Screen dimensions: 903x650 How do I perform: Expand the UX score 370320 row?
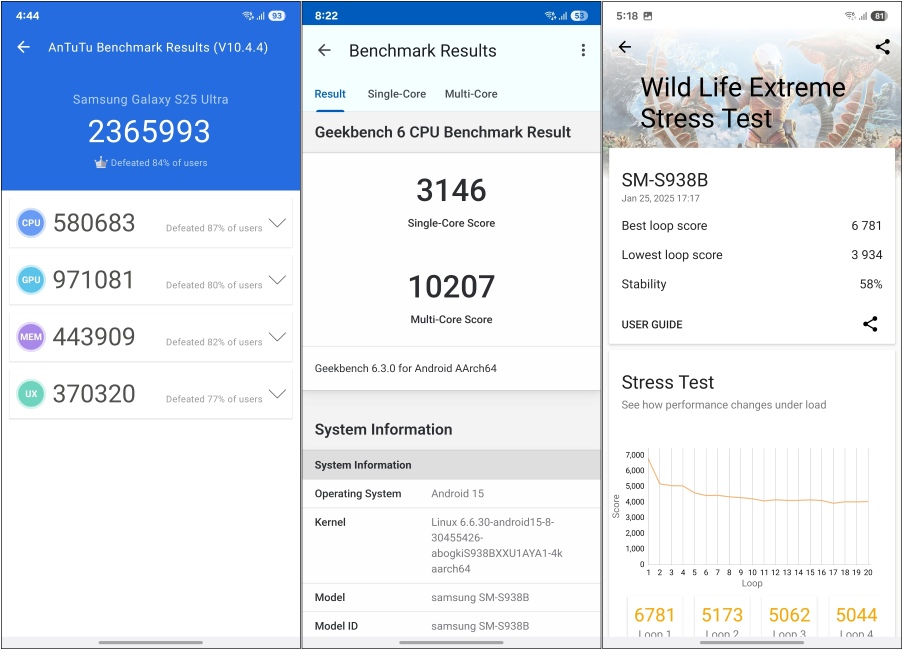277,394
